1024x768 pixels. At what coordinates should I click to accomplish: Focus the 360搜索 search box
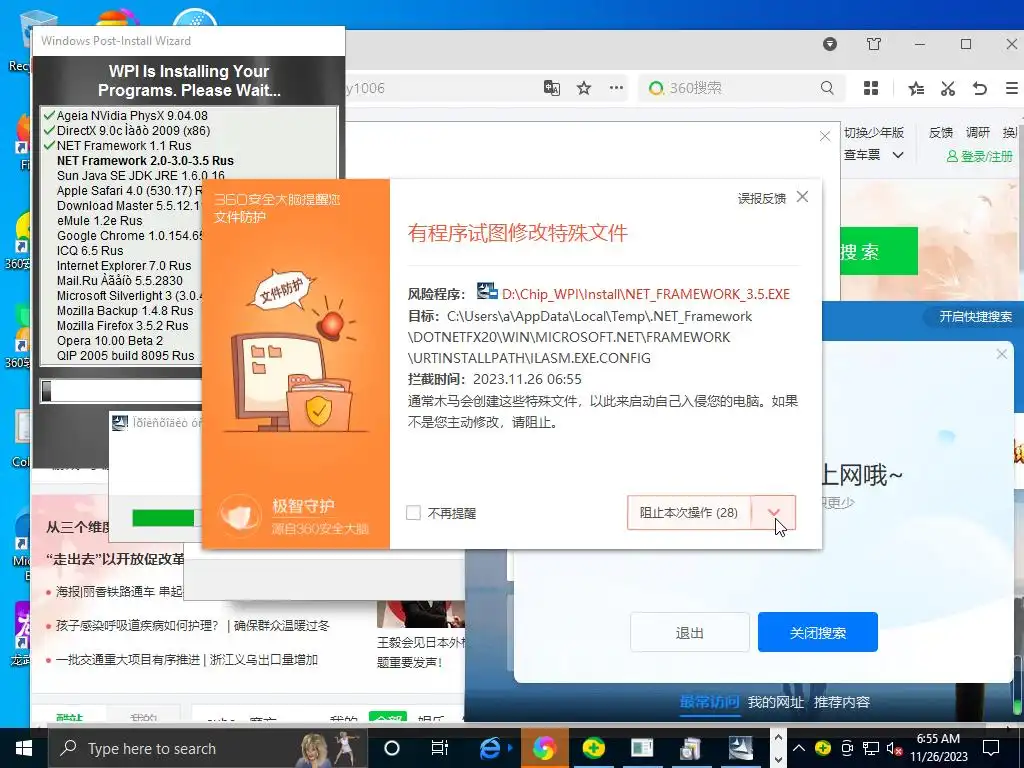741,88
